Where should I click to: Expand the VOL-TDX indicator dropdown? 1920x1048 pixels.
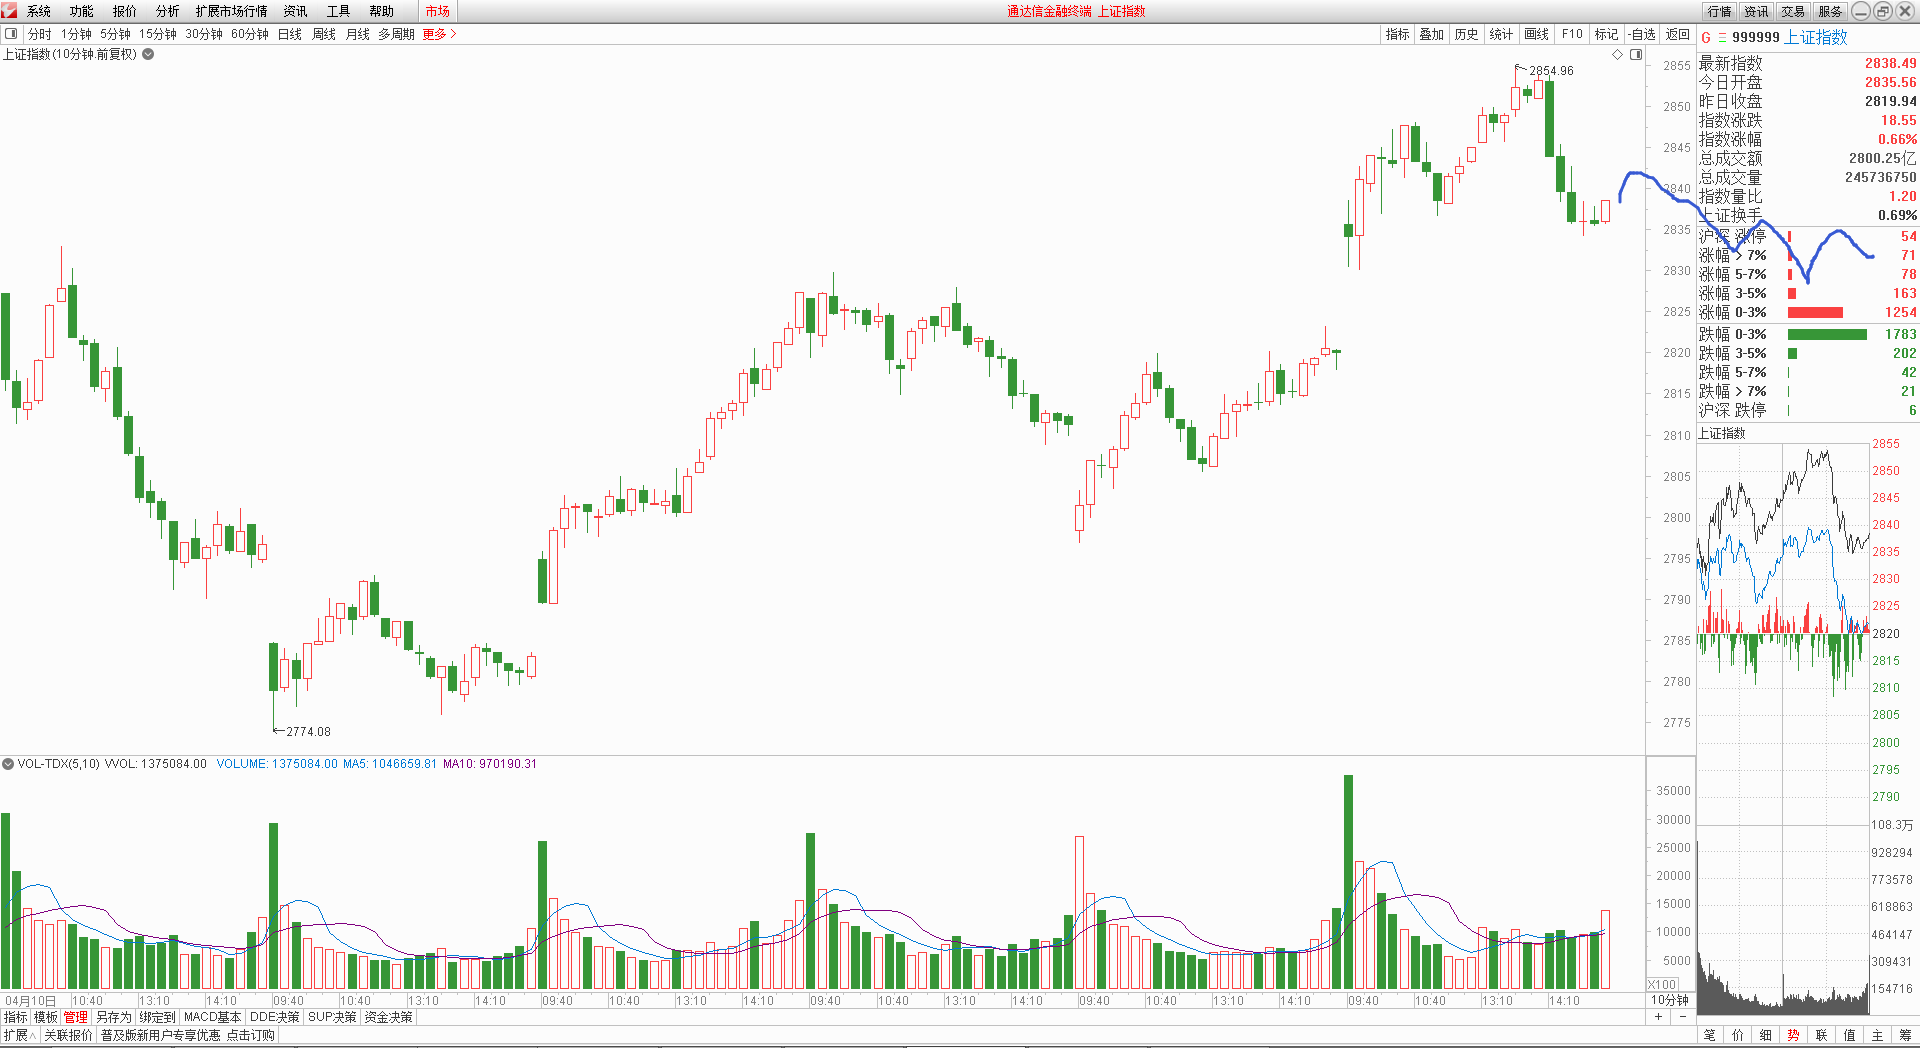[8, 764]
